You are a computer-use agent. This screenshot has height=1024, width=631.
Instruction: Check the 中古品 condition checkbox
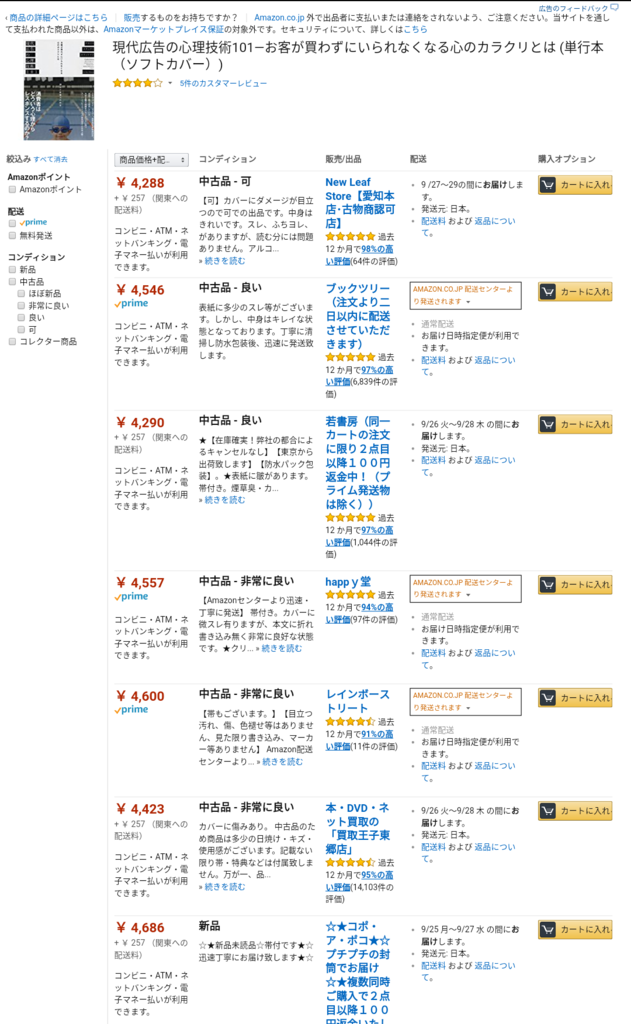pyautogui.click(x=12, y=281)
